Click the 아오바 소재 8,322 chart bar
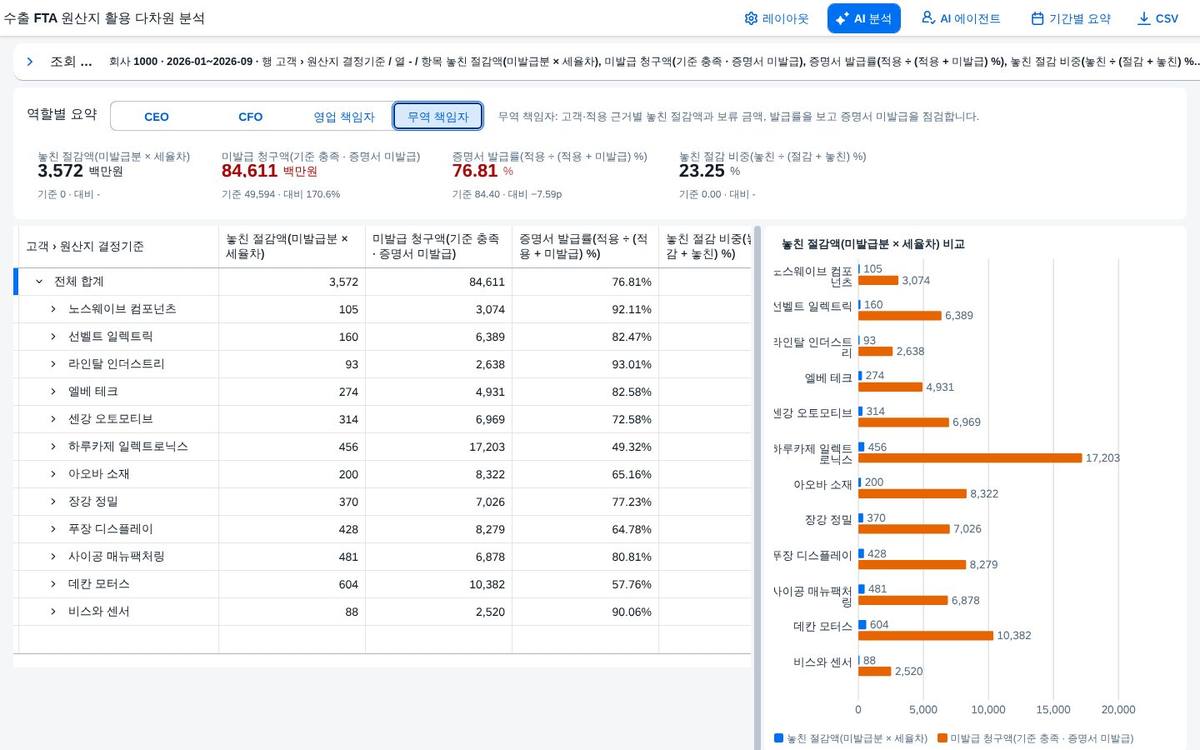 click(912, 494)
